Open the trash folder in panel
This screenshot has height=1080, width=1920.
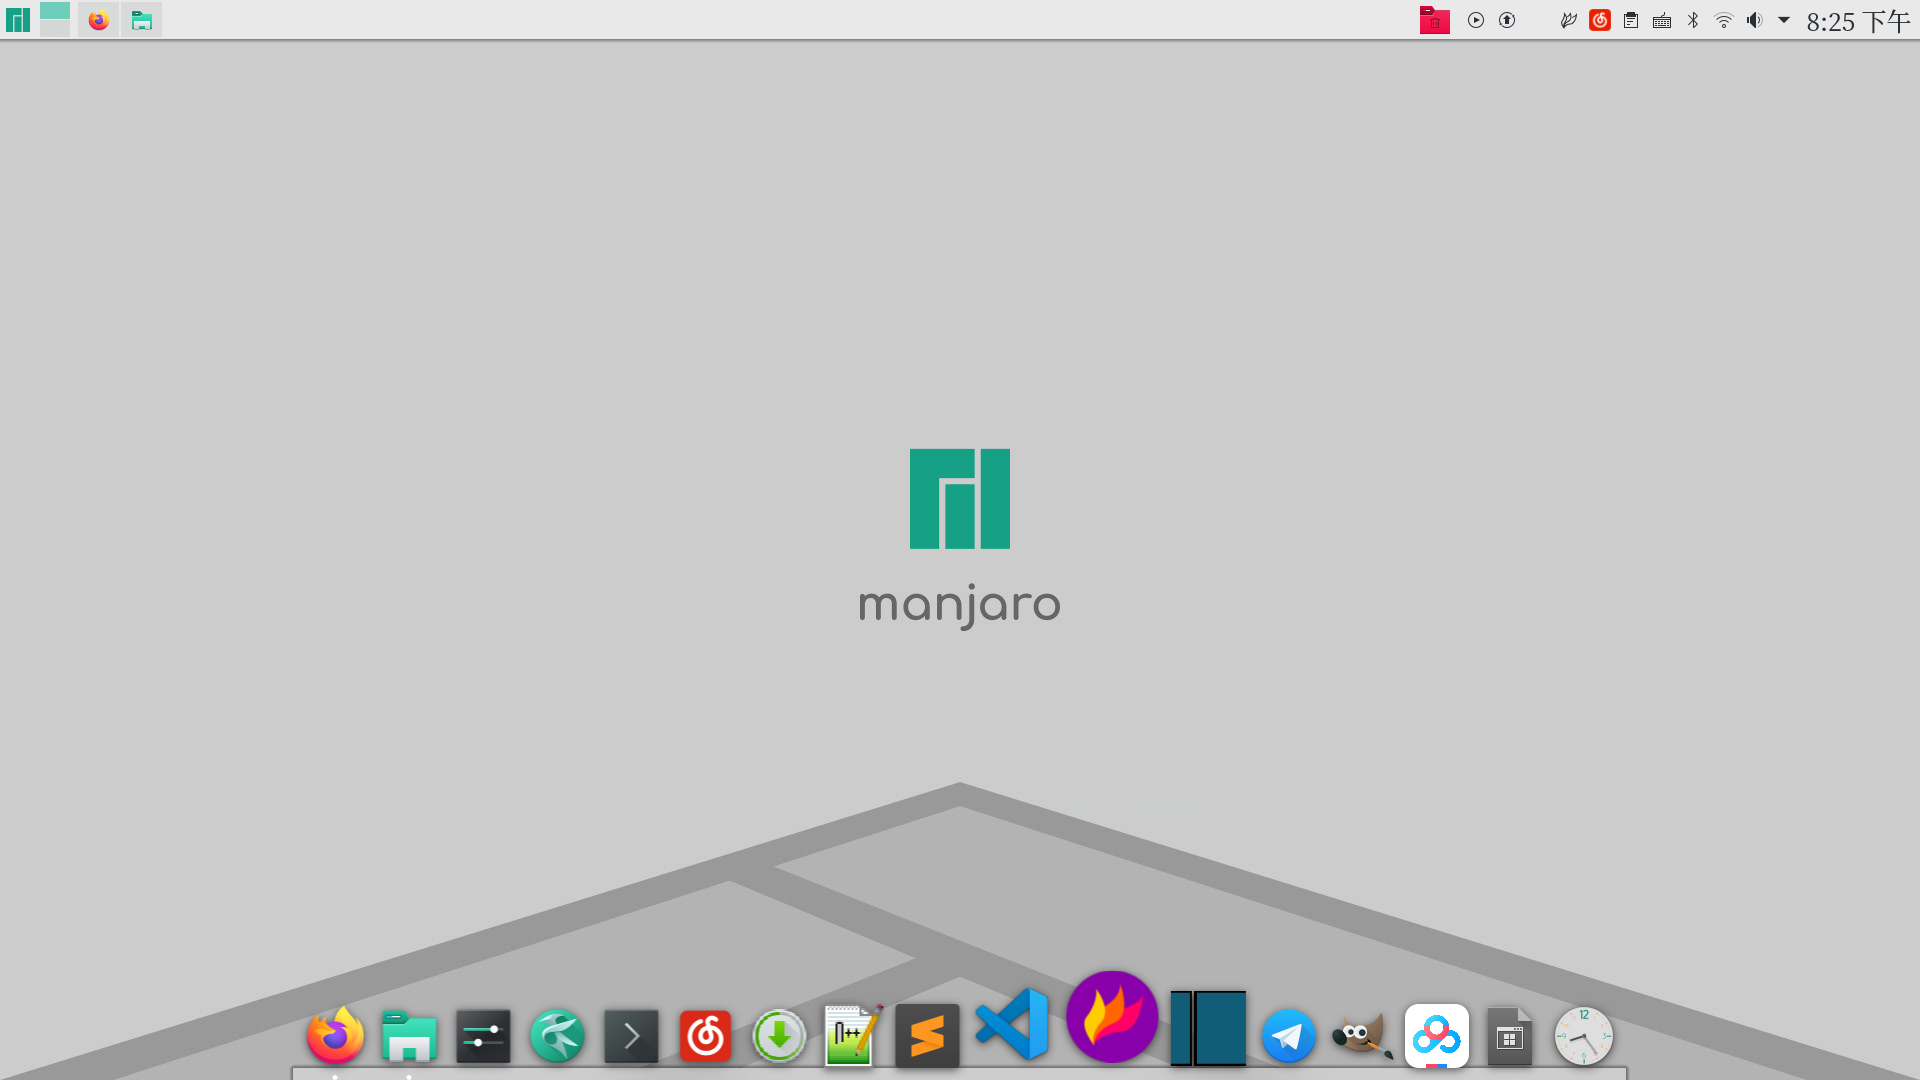(x=1434, y=20)
